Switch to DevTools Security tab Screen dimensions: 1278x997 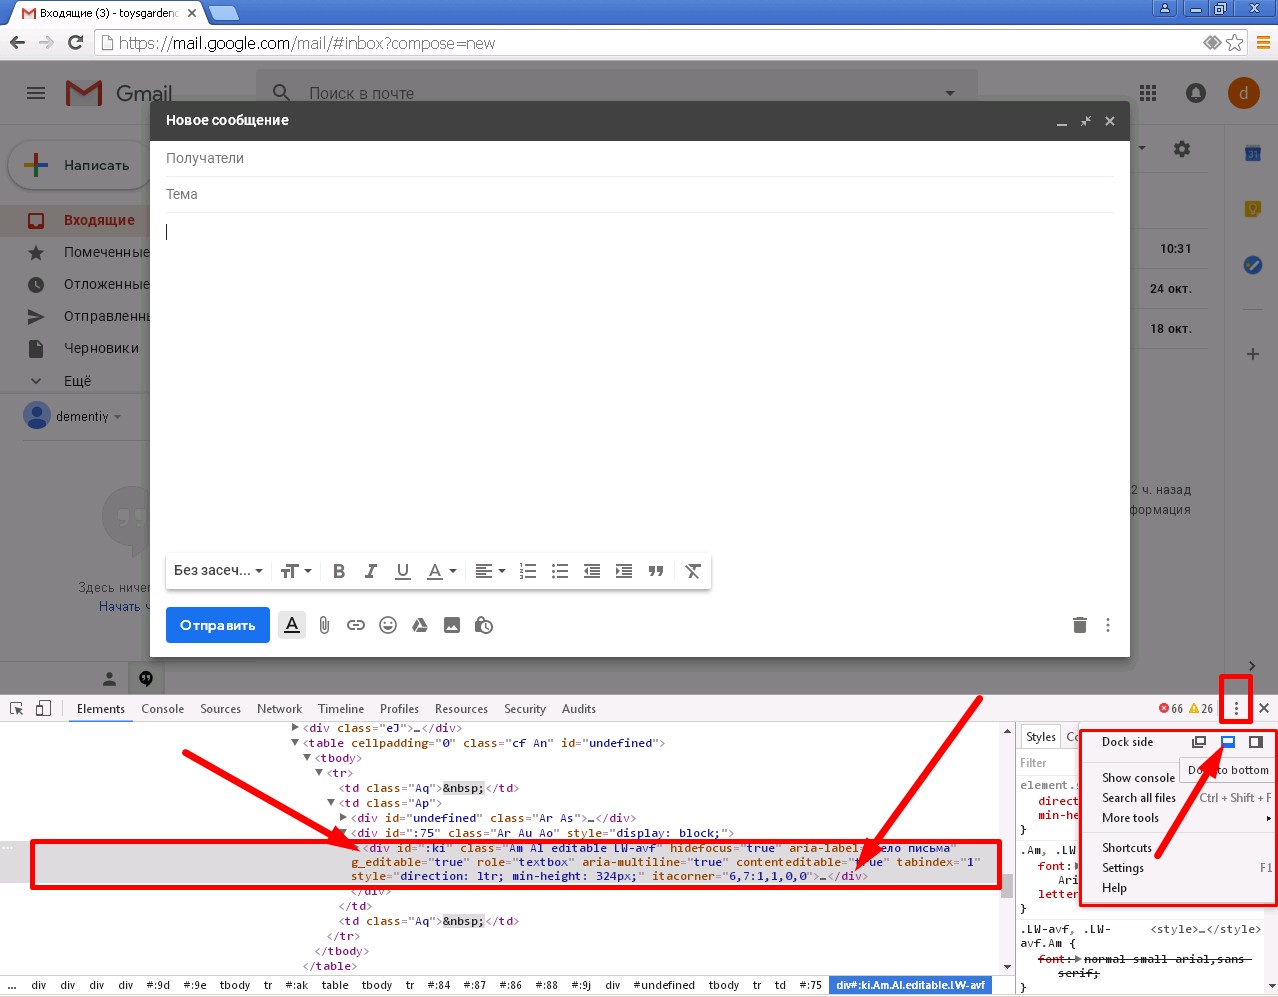pyautogui.click(x=525, y=708)
